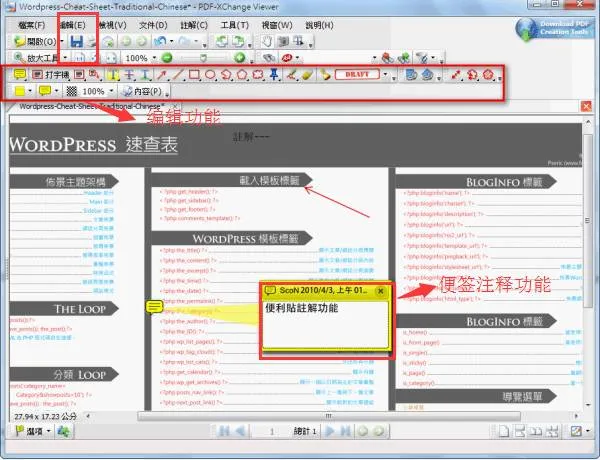Viewport: 600px width, 460px height.
Task: Select the Line drawing tool
Action: 177,74
